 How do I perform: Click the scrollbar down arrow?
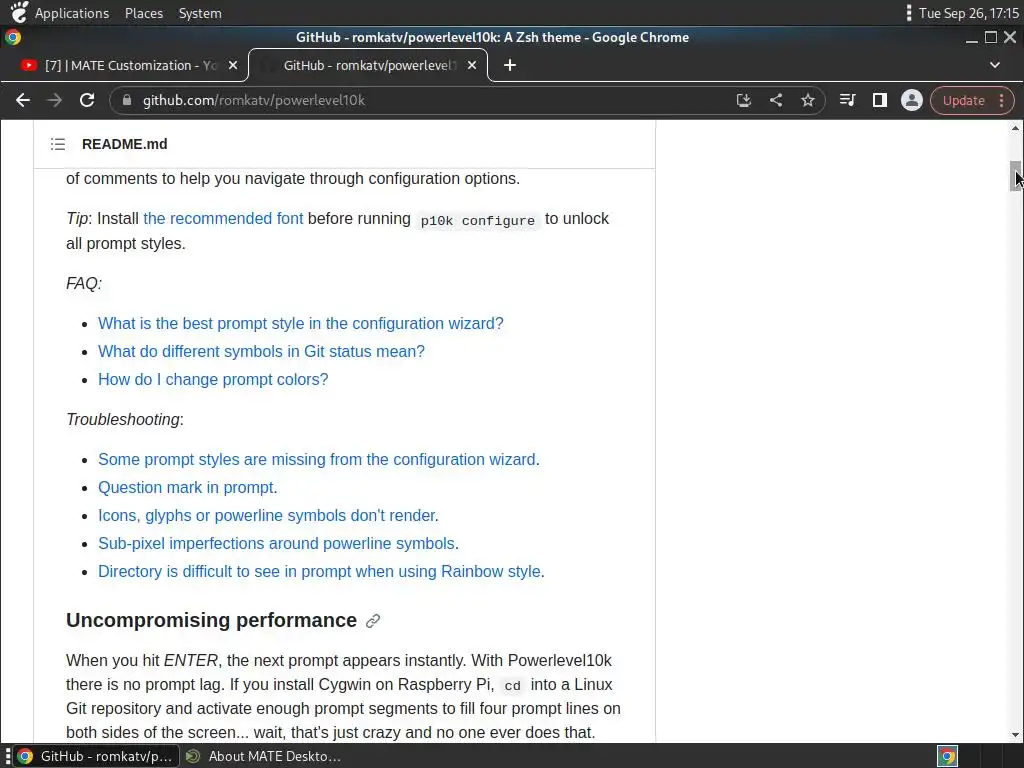1016,735
